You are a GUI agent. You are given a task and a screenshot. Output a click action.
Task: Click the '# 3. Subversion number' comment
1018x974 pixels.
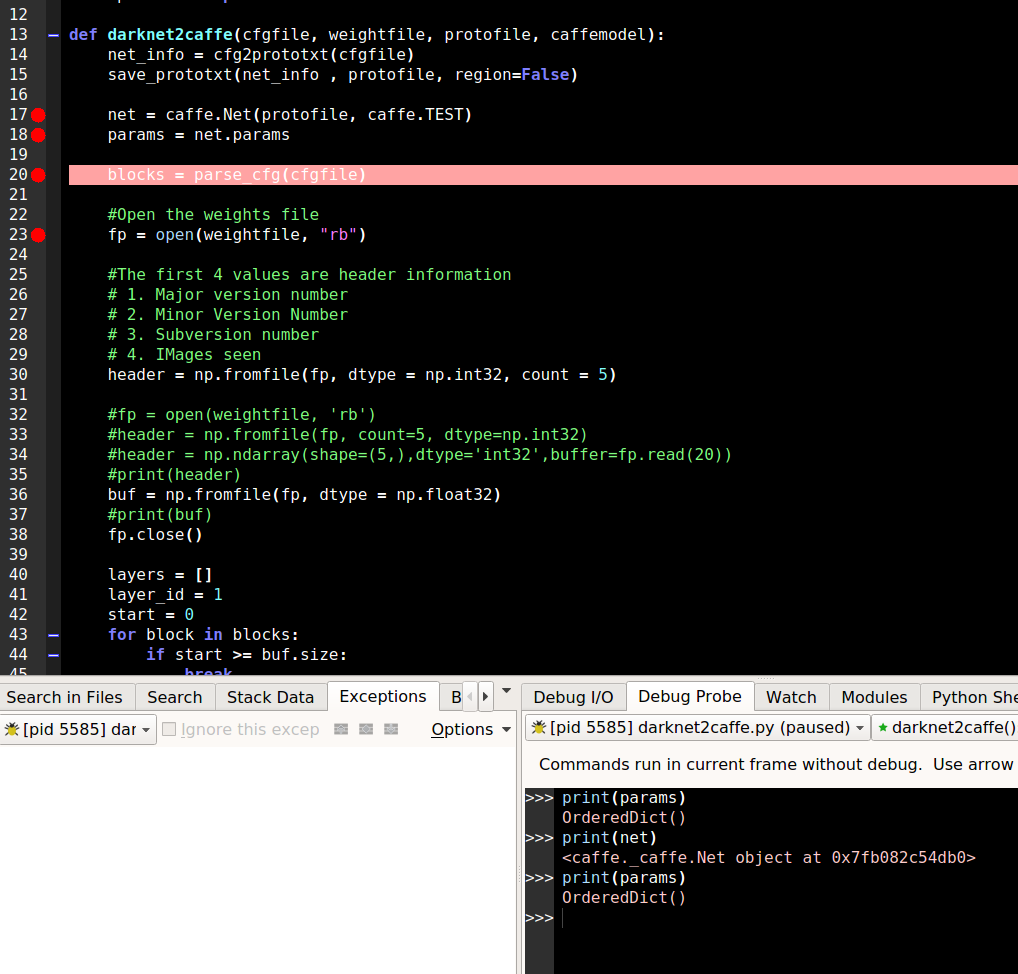coord(213,335)
